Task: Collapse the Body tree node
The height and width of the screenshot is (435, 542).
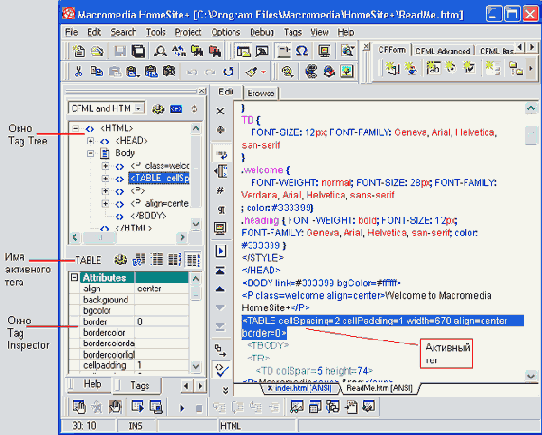Action: [x=90, y=153]
